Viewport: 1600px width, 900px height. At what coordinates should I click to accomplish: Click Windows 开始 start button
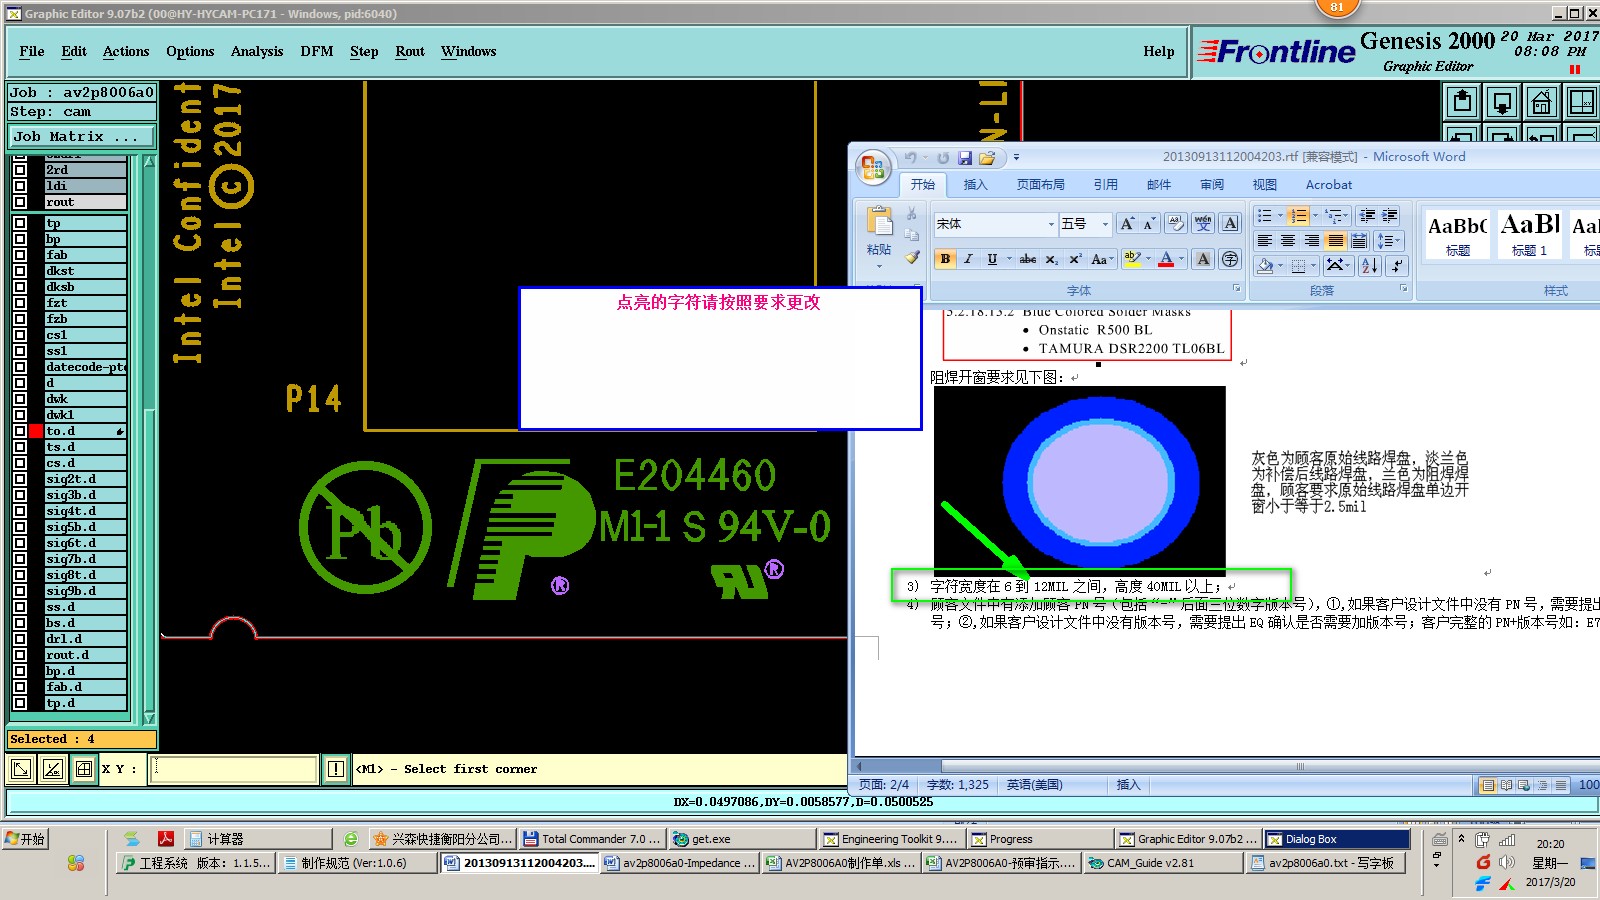tap(26, 839)
